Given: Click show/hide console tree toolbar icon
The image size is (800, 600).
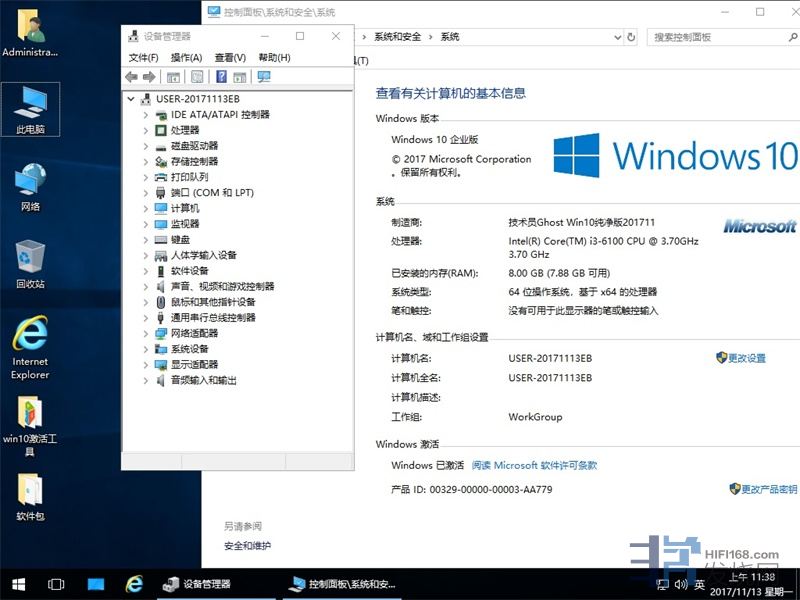Looking at the screenshot, I should [173, 77].
